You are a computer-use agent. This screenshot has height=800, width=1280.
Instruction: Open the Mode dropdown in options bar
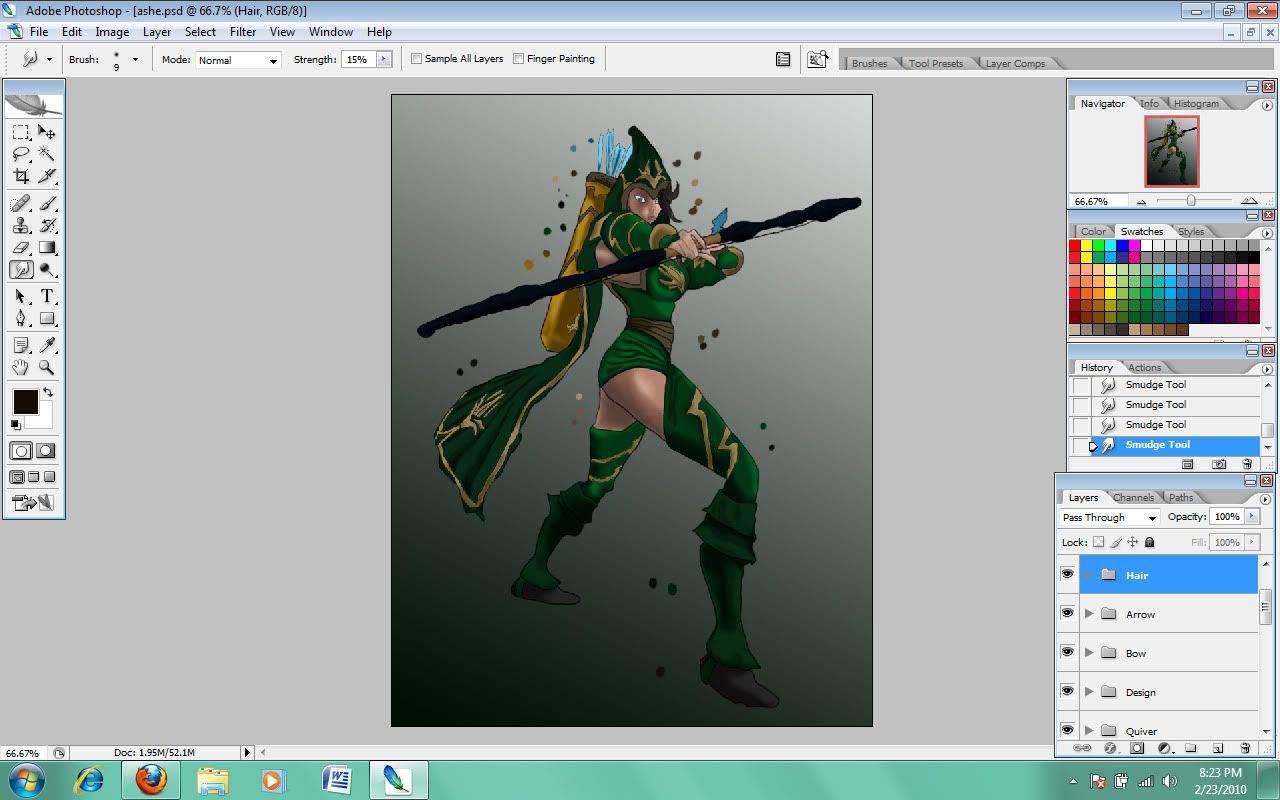click(x=238, y=60)
